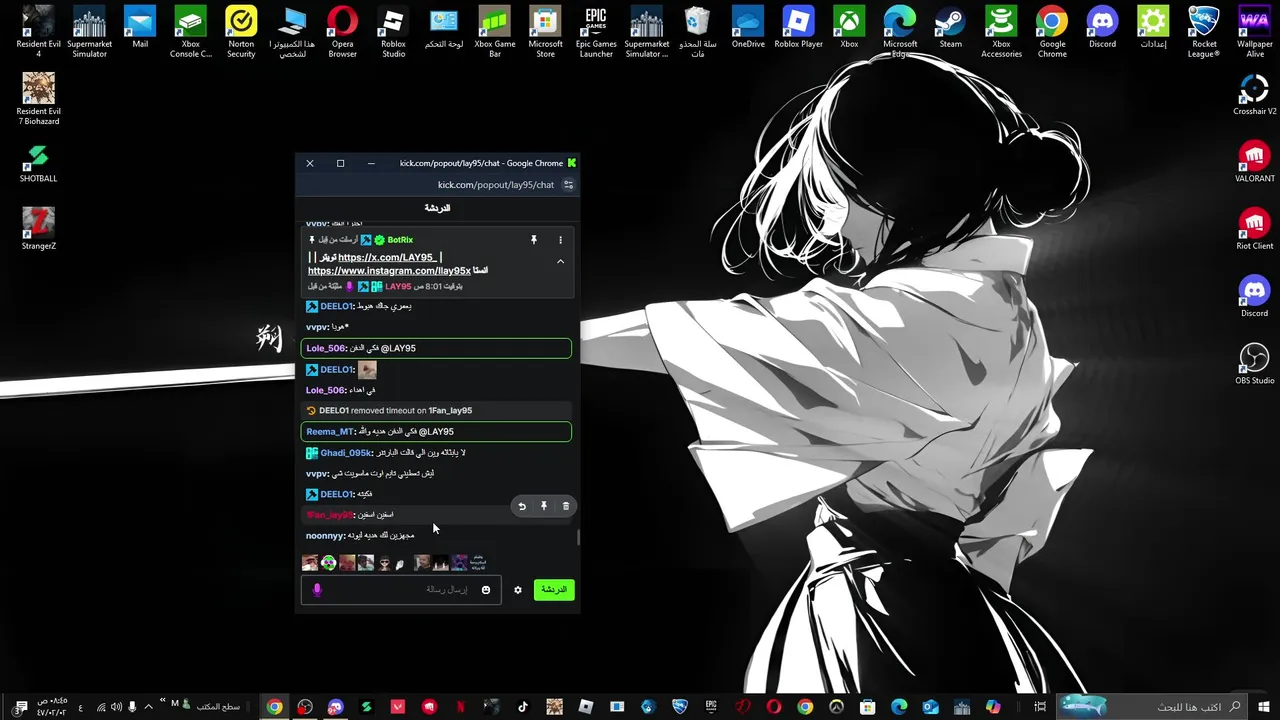Open Wallpaper Alive desktop icon
This screenshot has width=1280, height=720.
1255,32
